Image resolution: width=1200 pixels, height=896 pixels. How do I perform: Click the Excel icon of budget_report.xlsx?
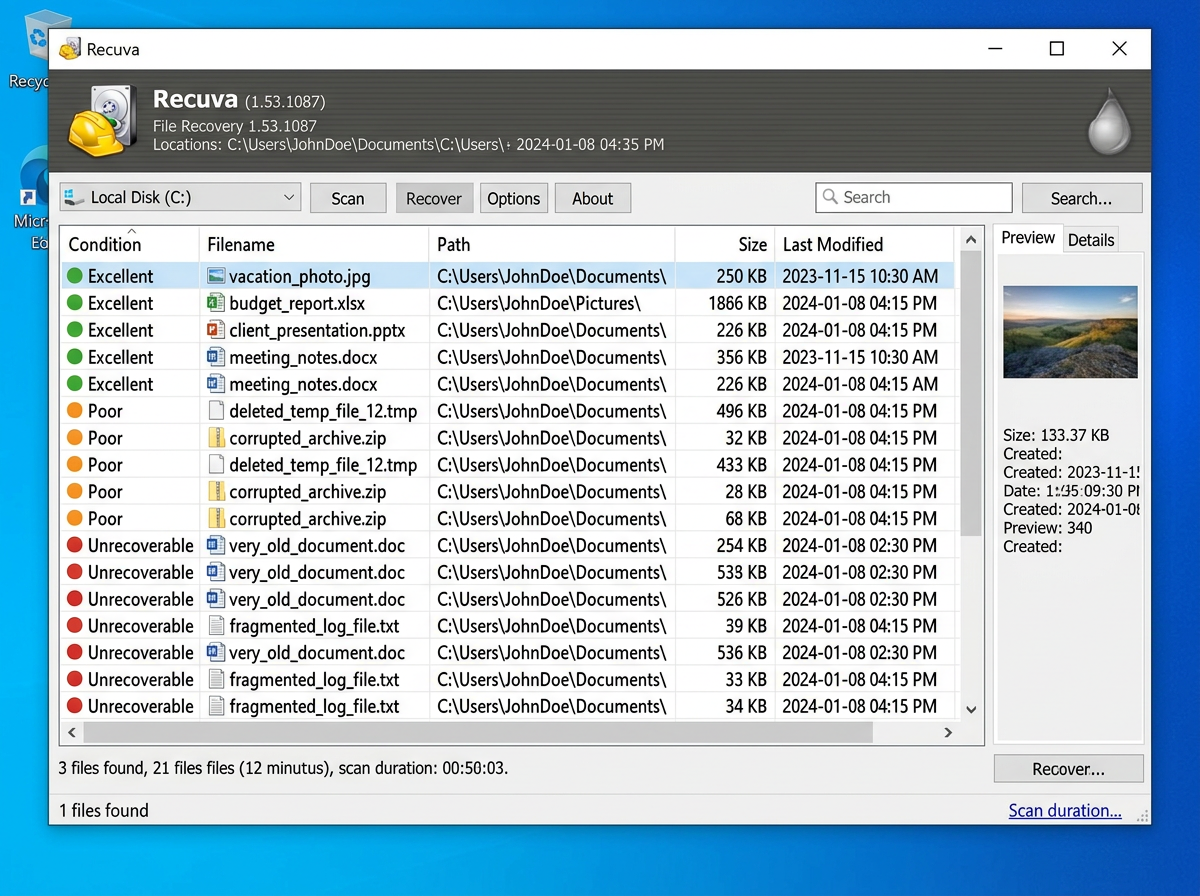click(215, 303)
